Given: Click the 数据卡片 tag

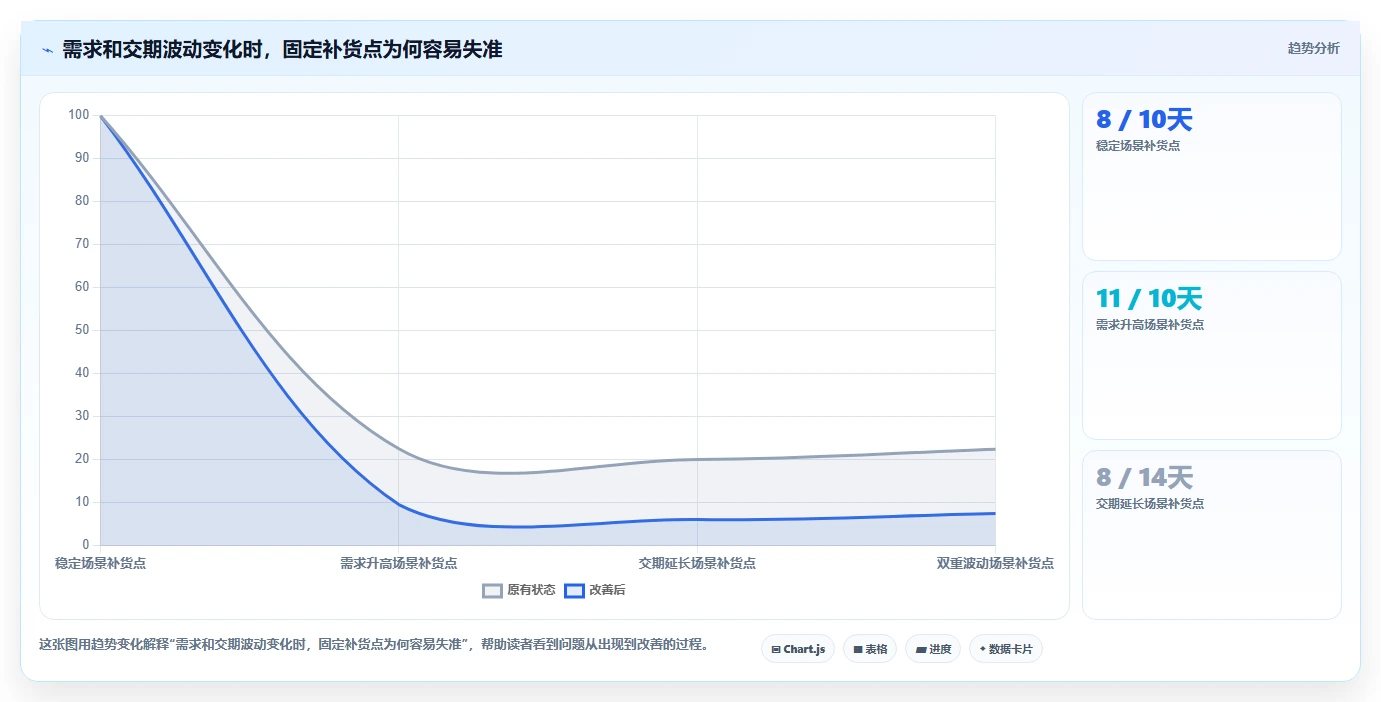Looking at the screenshot, I should coord(1006,649).
